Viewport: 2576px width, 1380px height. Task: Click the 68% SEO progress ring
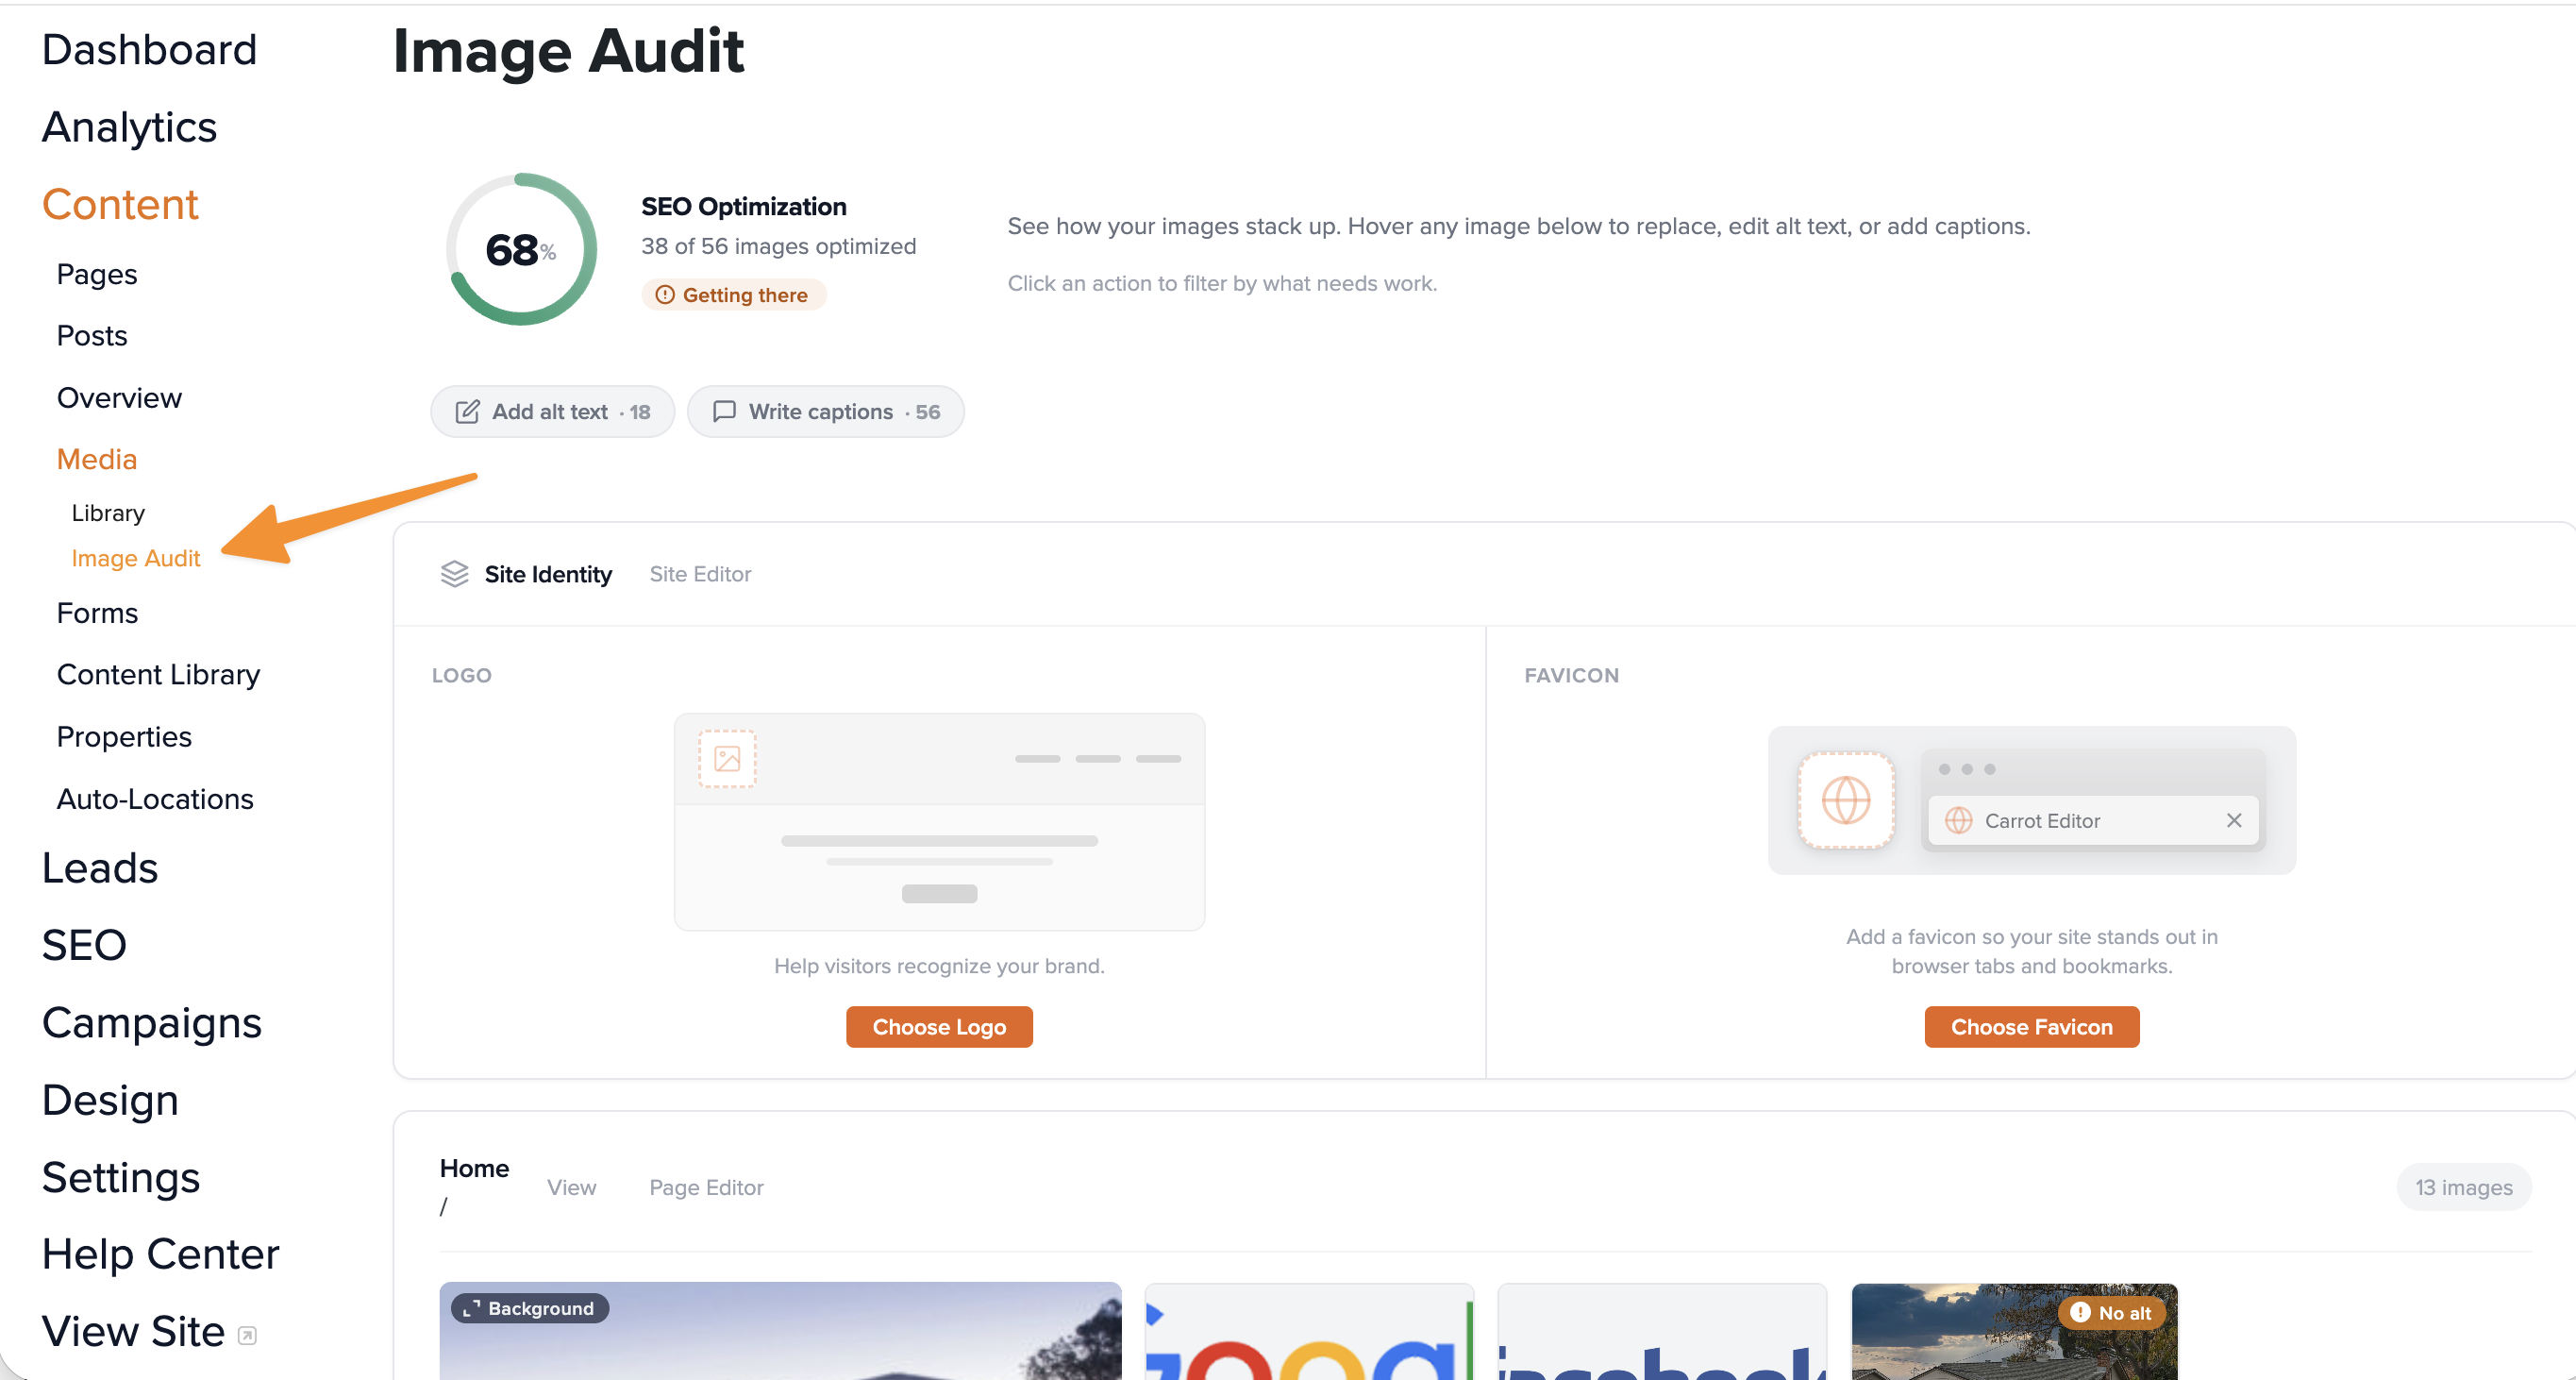click(x=521, y=249)
